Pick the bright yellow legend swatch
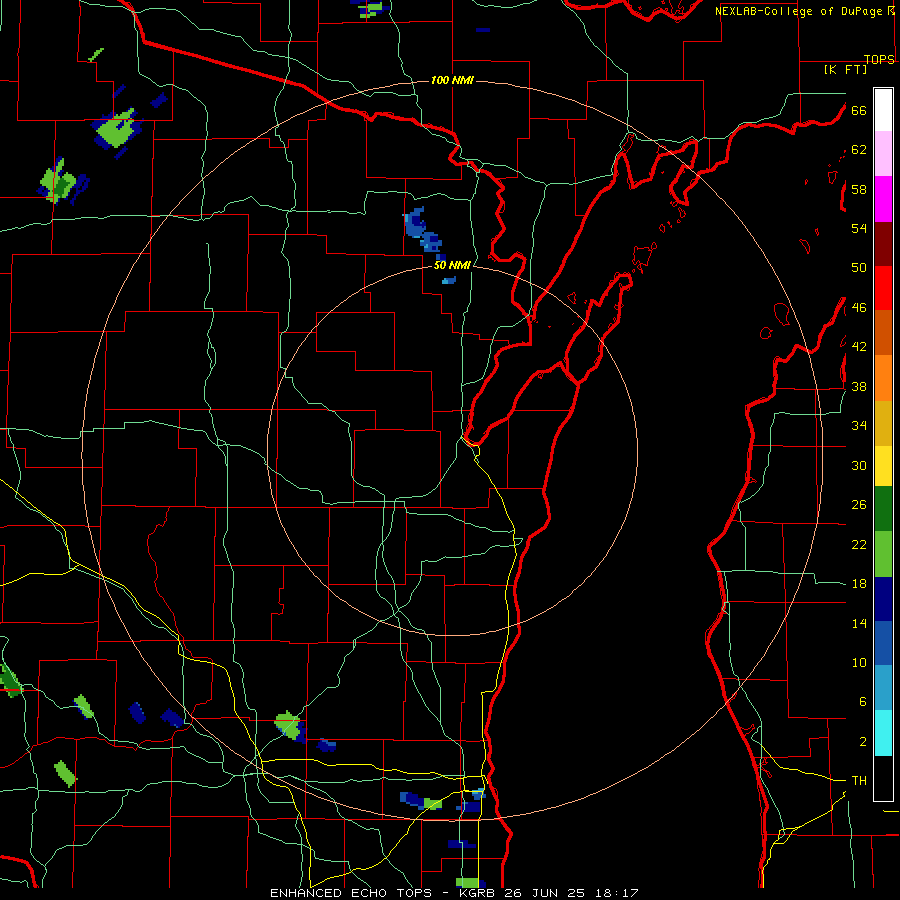This screenshot has height=900, width=900. tap(883, 465)
